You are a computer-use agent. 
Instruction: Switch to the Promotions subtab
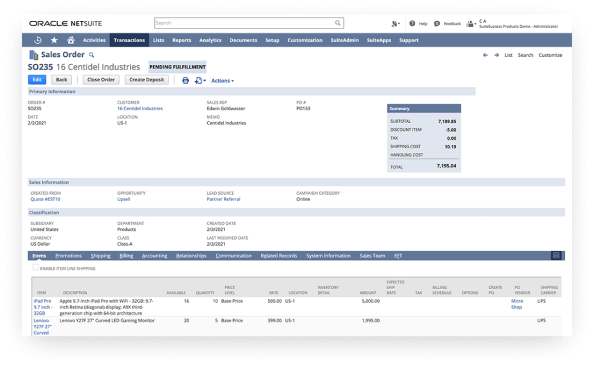point(69,256)
